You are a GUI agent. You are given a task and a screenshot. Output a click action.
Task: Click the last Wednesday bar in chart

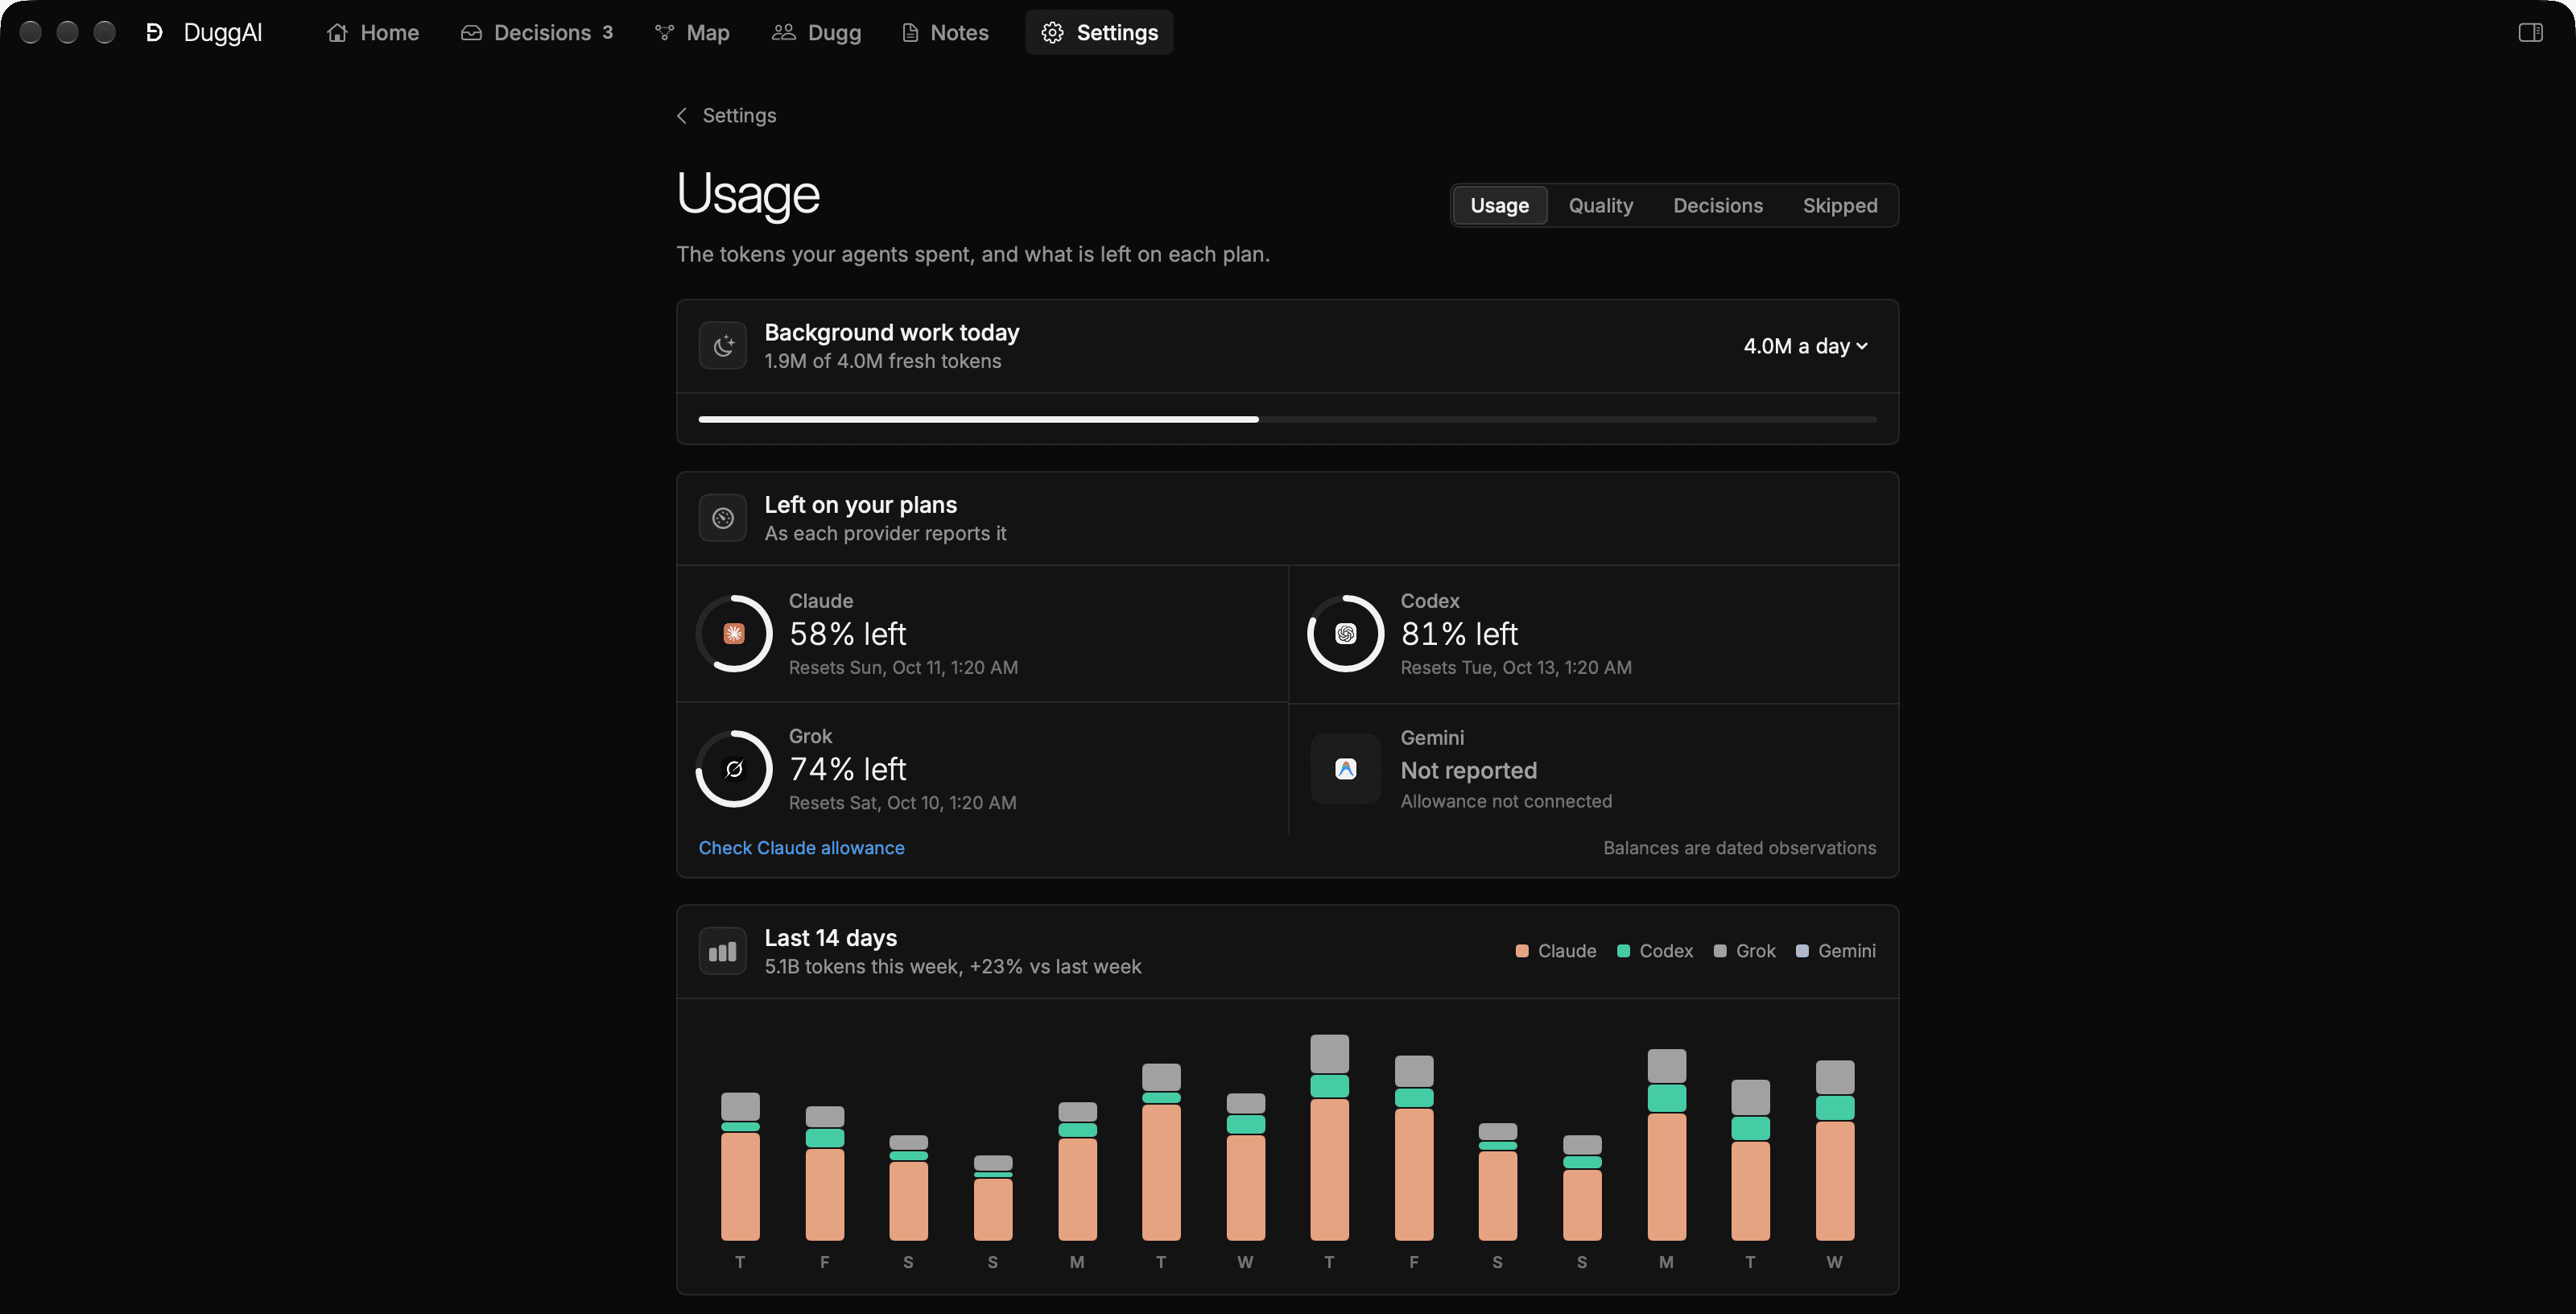(x=1835, y=1150)
